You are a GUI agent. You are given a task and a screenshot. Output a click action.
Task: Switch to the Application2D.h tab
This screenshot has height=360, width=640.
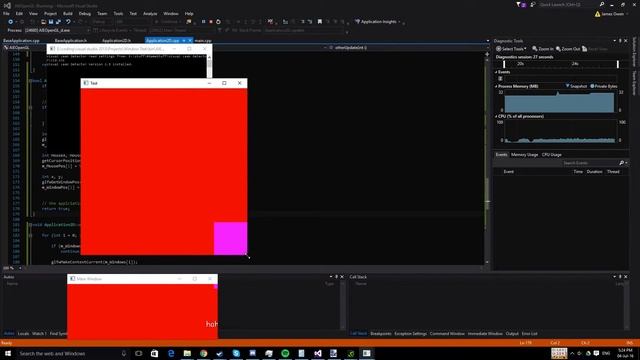[116, 41]
